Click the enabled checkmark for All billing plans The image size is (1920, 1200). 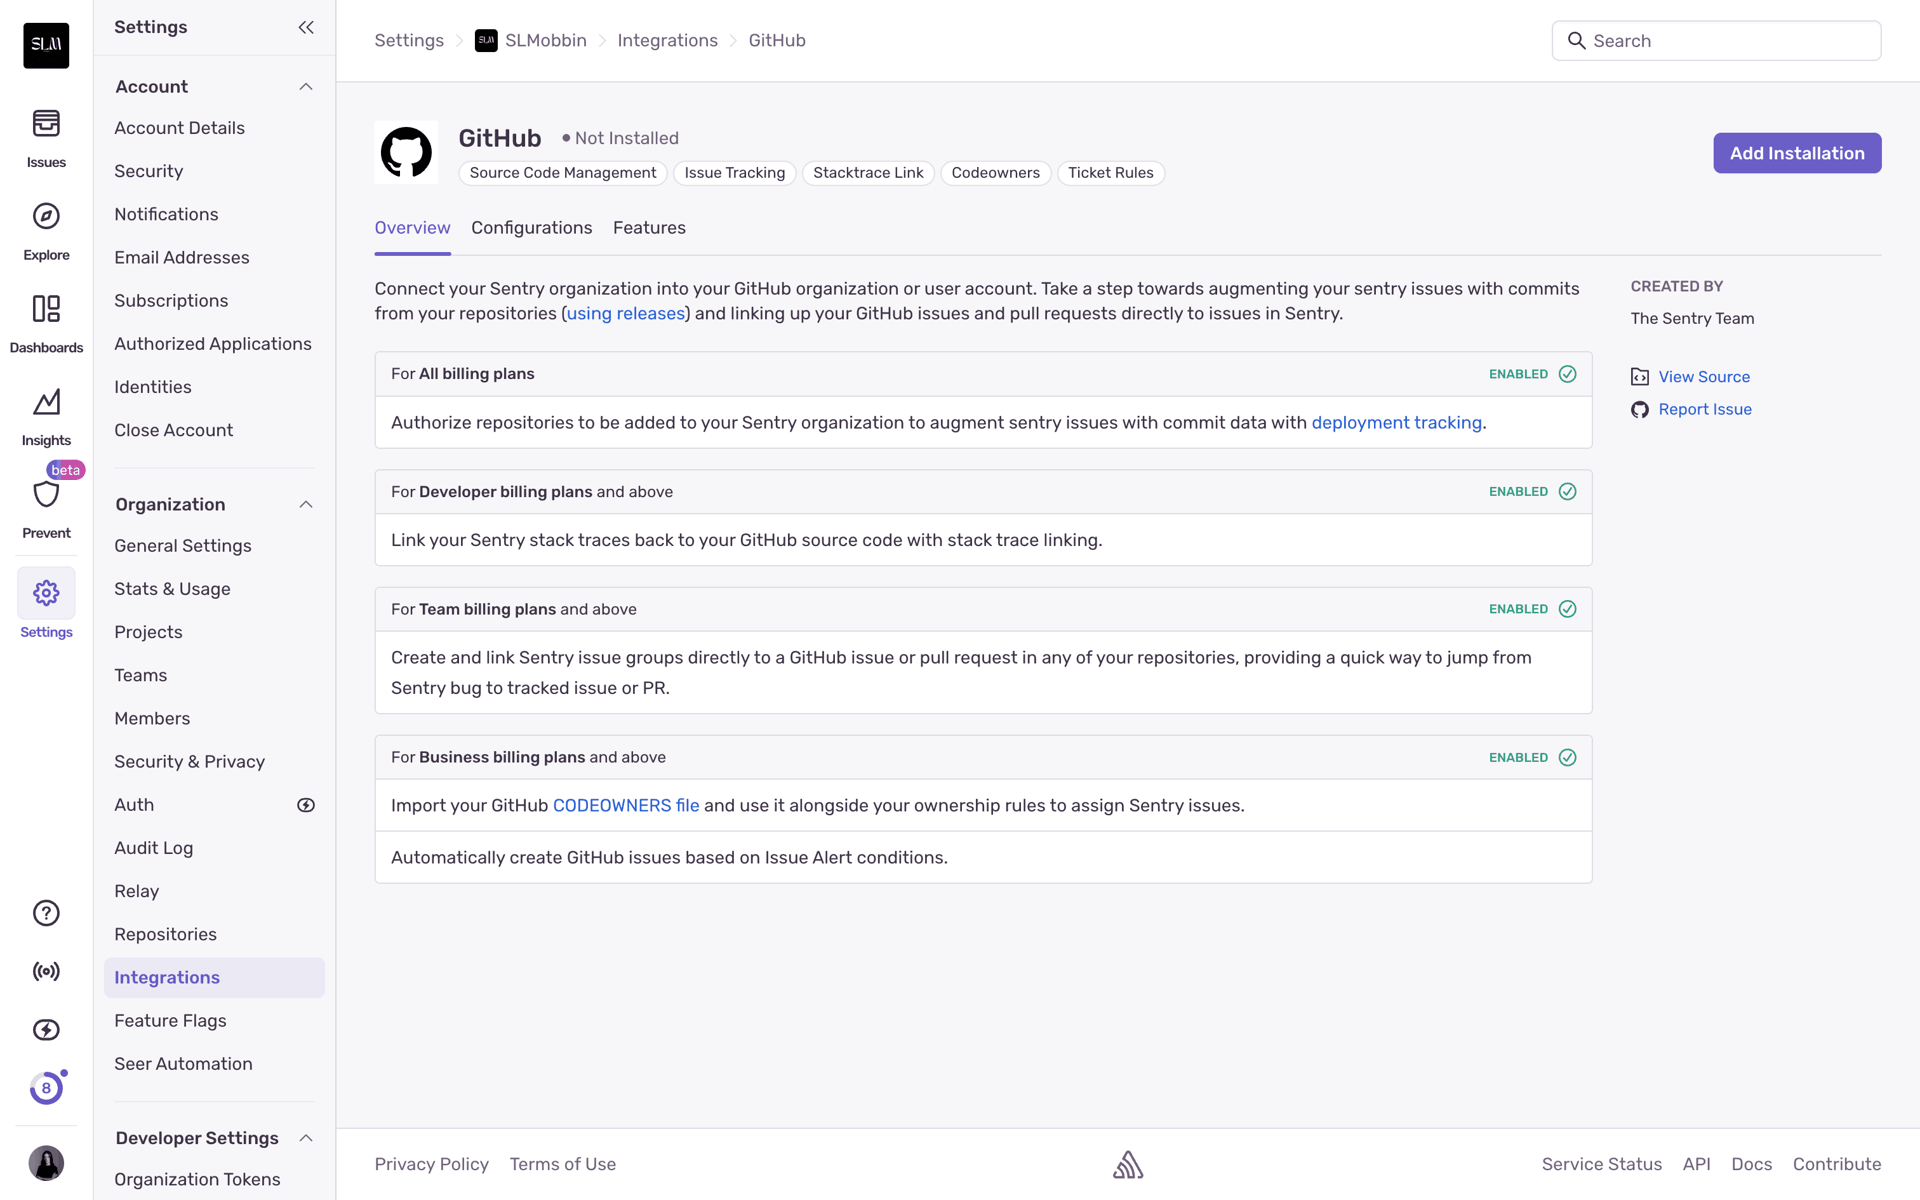click(1567, 374)
